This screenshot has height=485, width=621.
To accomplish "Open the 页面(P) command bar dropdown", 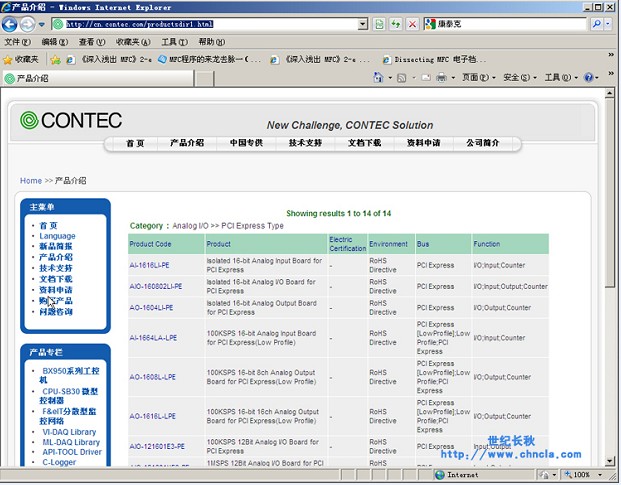I will pos(478,77).
